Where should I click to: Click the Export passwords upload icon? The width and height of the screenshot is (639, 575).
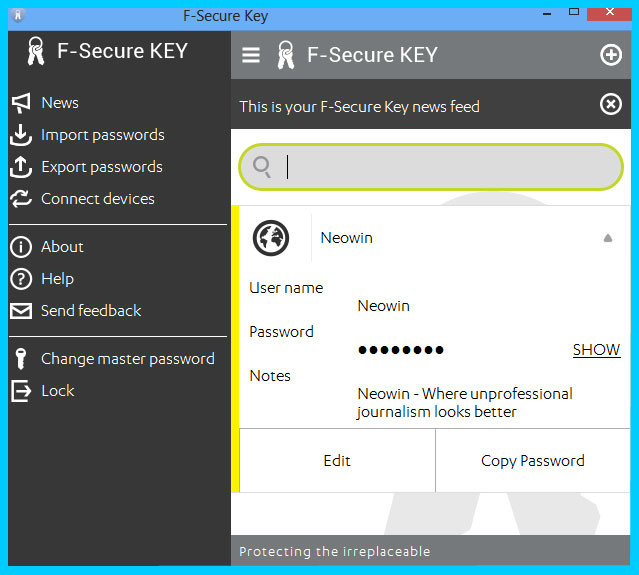[21, 167]
